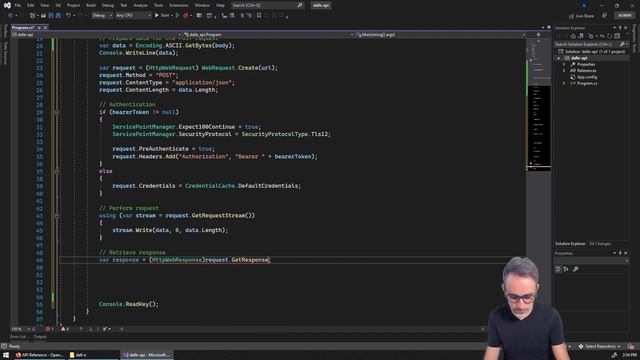Expand the References node
The image size is (640, 360).
point(564,71)
